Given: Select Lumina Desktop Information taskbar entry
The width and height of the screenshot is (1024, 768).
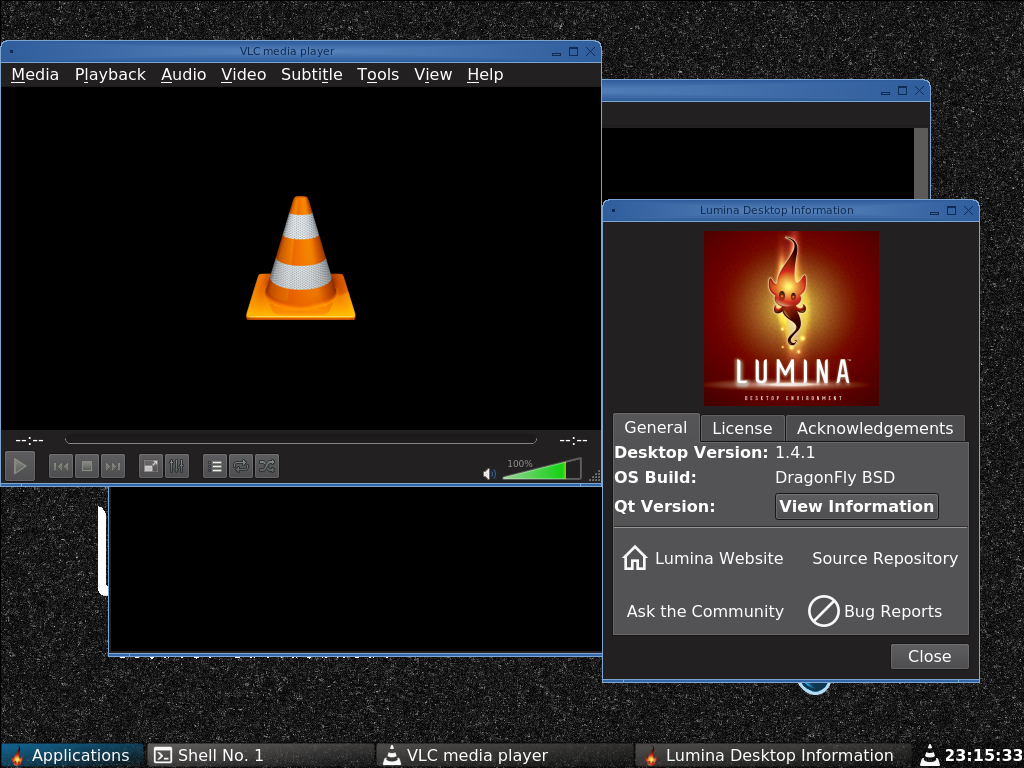Looking at the screenshot, I should [774, 756].
